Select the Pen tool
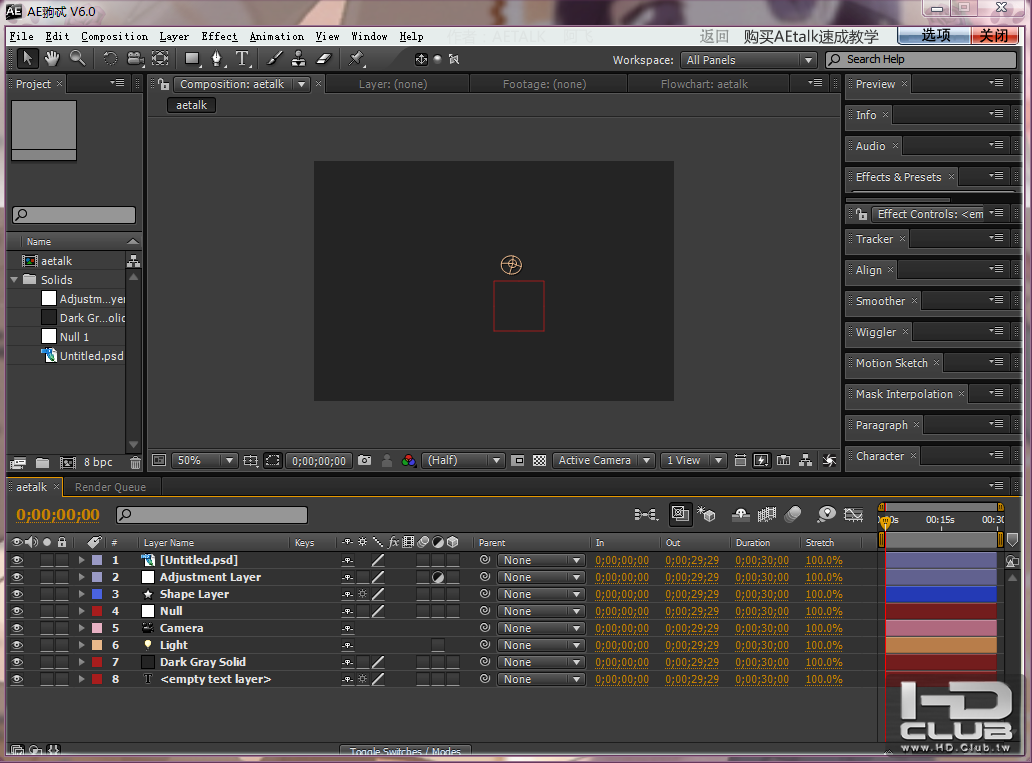 point(217,59)
